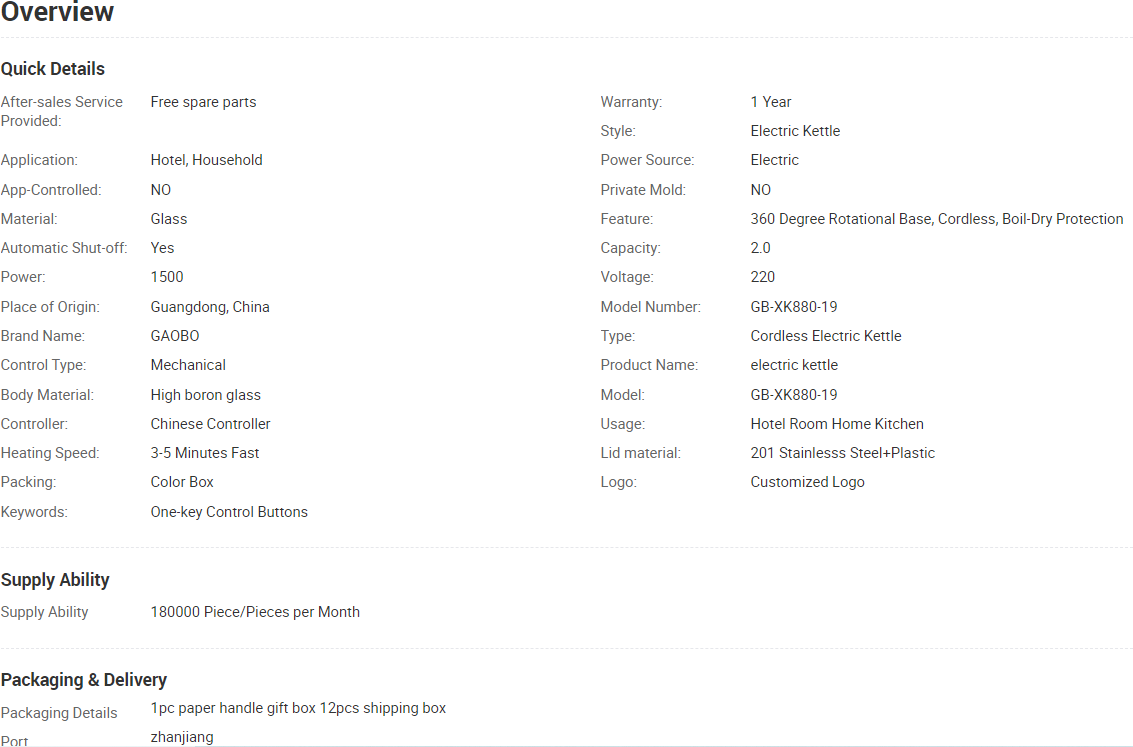
Task: Click the One-key Control Buttons keyword
Action: click(229, 512)
